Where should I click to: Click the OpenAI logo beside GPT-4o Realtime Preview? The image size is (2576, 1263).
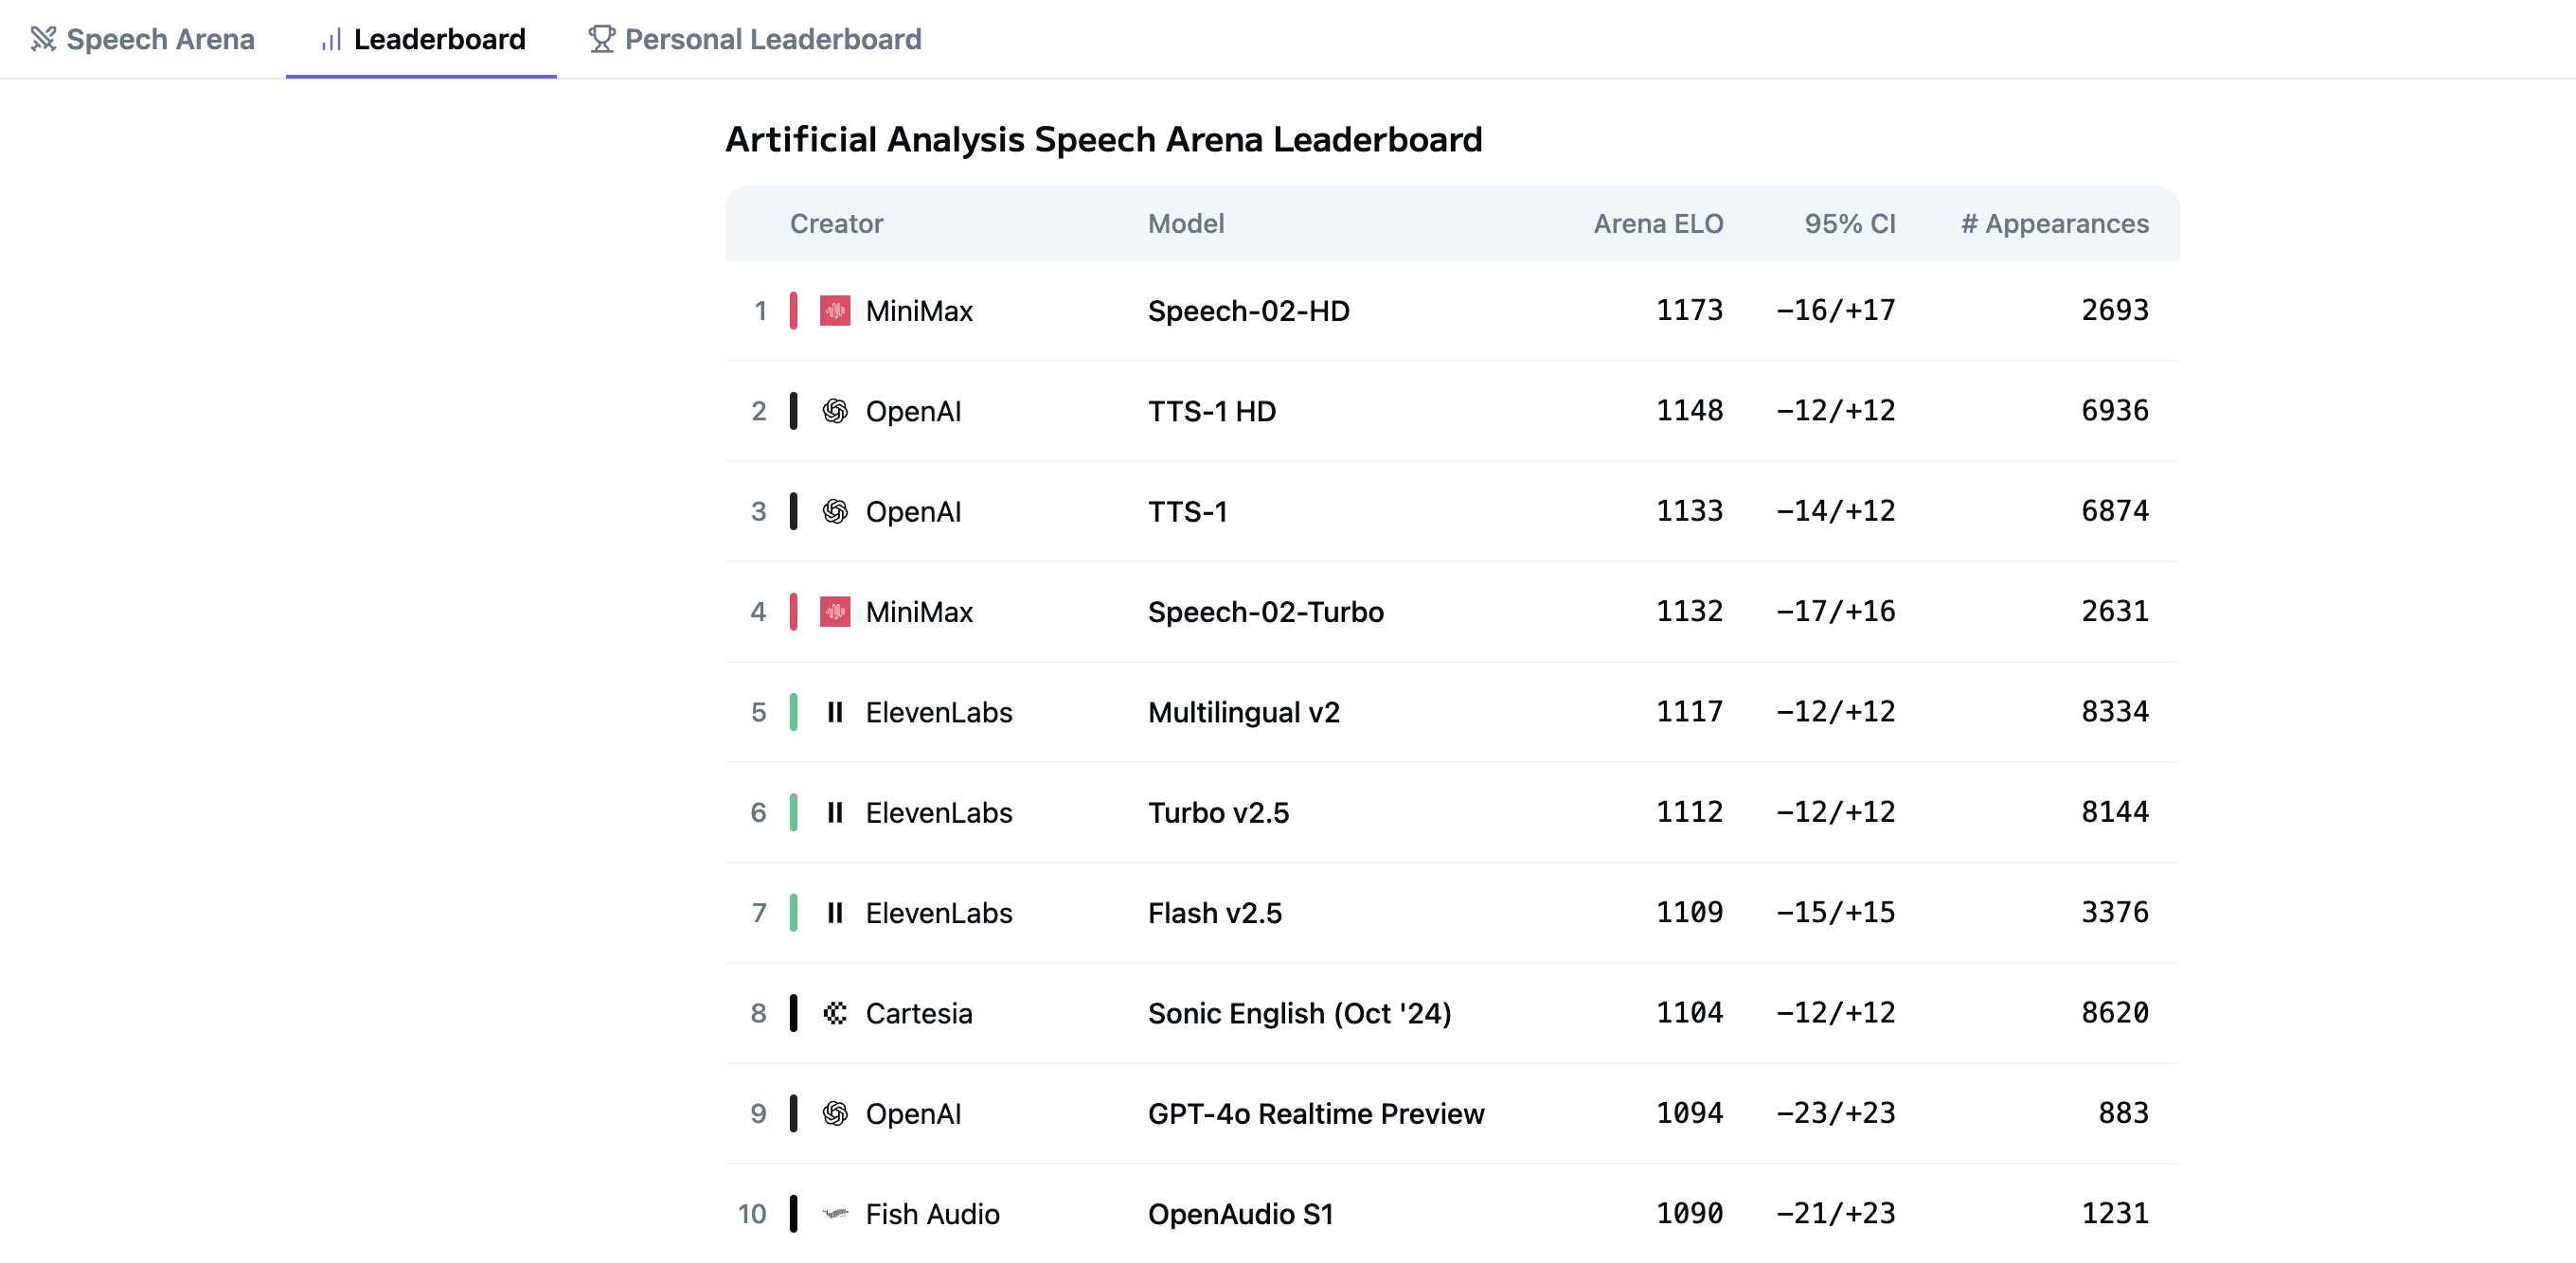click(x=835, y=1114)
